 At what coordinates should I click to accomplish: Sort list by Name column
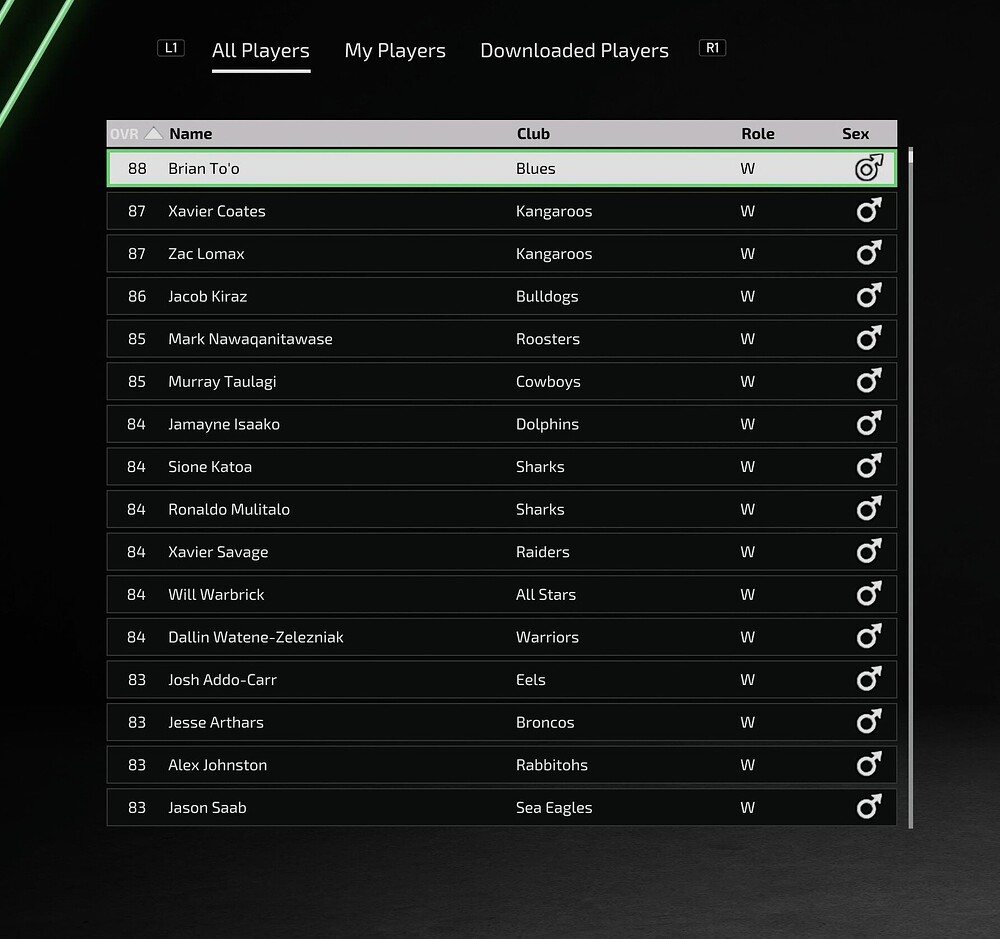[x=191, y=133]
